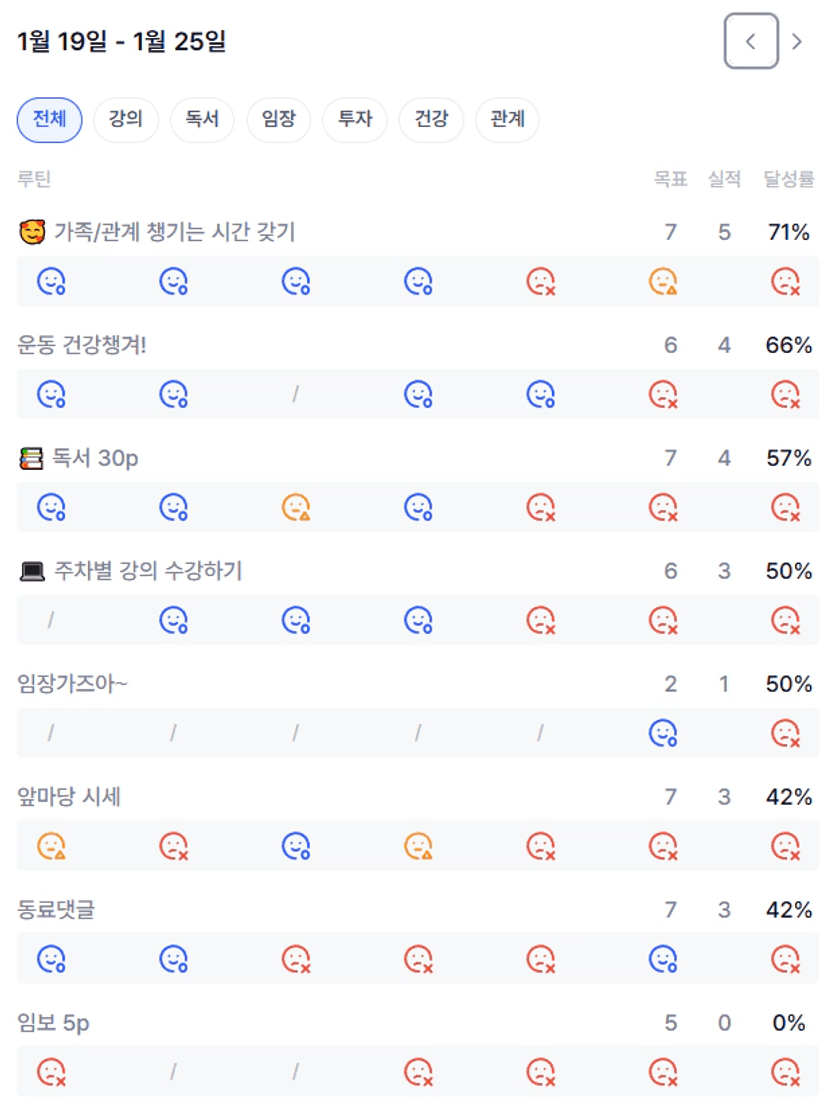Image resolution: width=827 pixels, height=1099 pixels.
Task: Go to next week with right chevron
Action: tap(797, 41)
